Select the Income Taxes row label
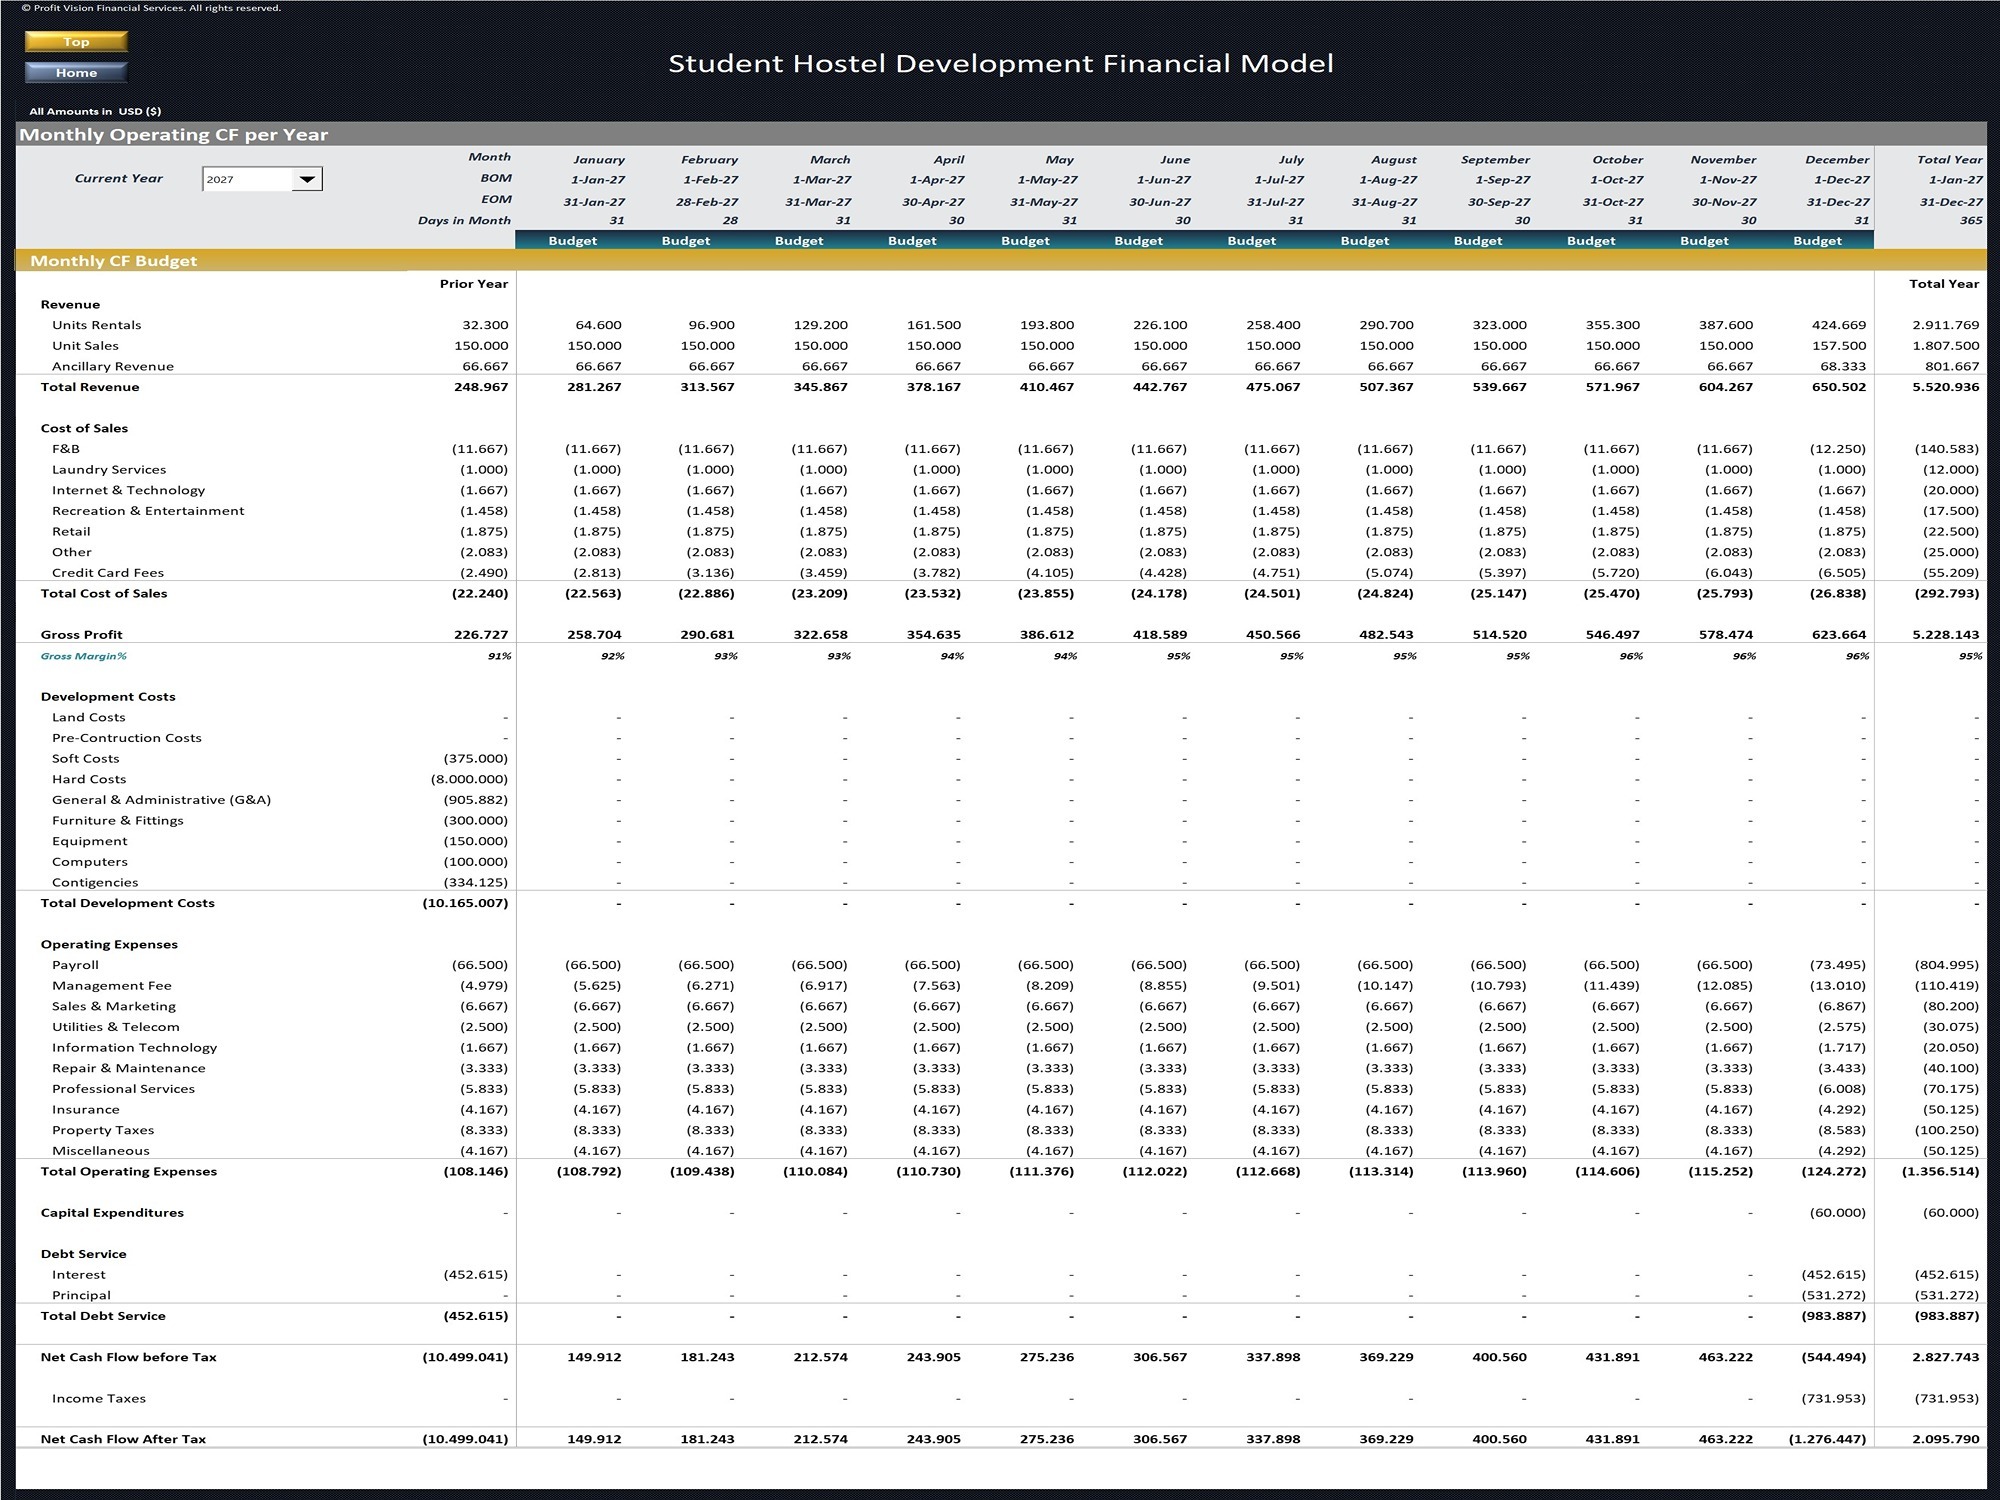Viewport: 2000px width, 1500px height. (x=98, y=1399)
